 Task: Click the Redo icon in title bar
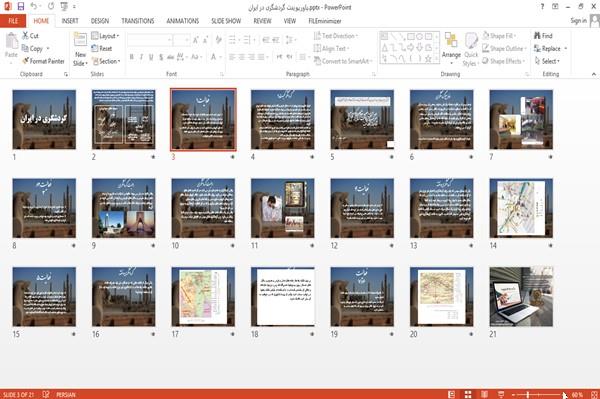pyautogui.click(x=51, y=7)
